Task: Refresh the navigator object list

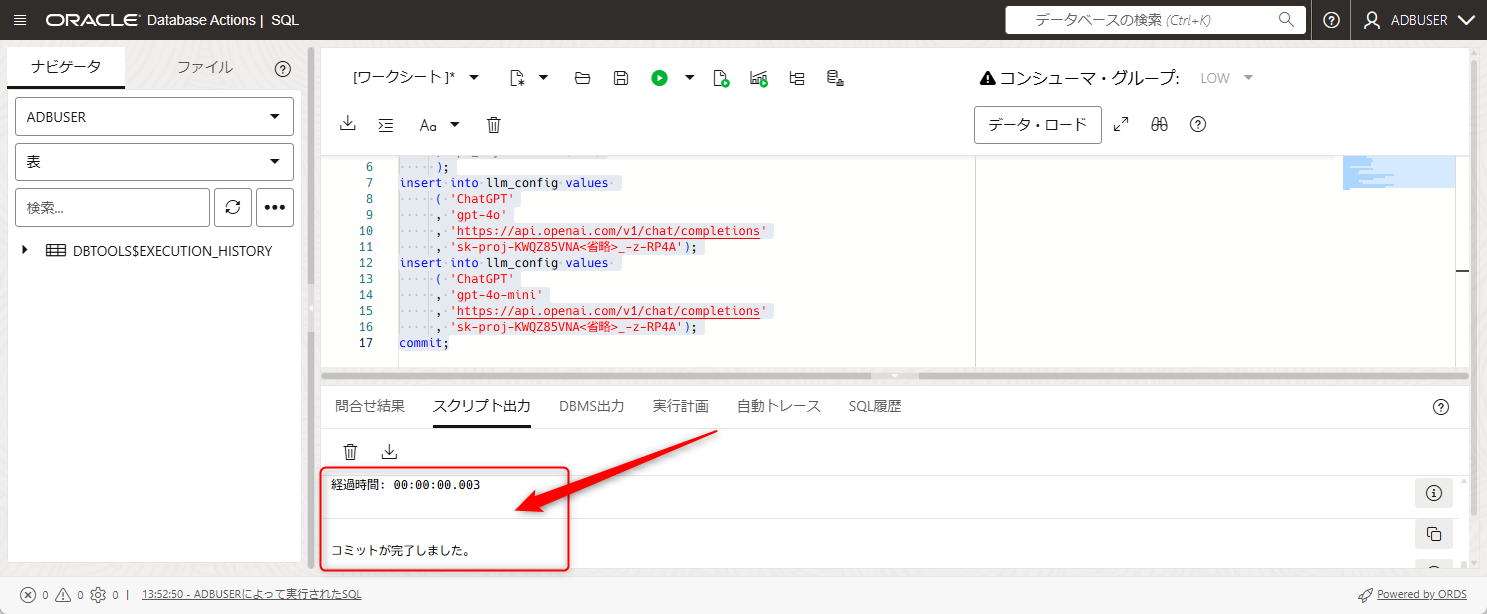Action: (232, 207)
